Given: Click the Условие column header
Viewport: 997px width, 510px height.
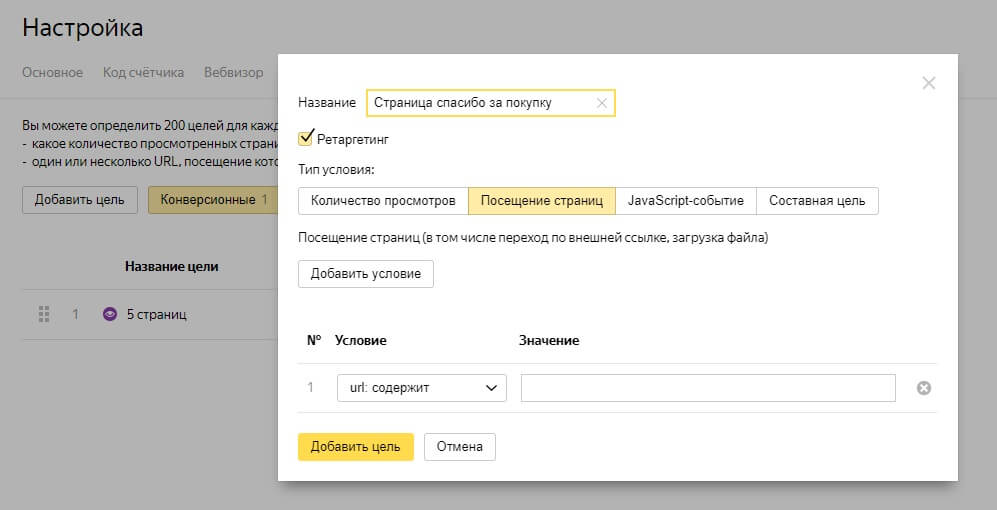Looking at the screenshot, I should [361, 341].
